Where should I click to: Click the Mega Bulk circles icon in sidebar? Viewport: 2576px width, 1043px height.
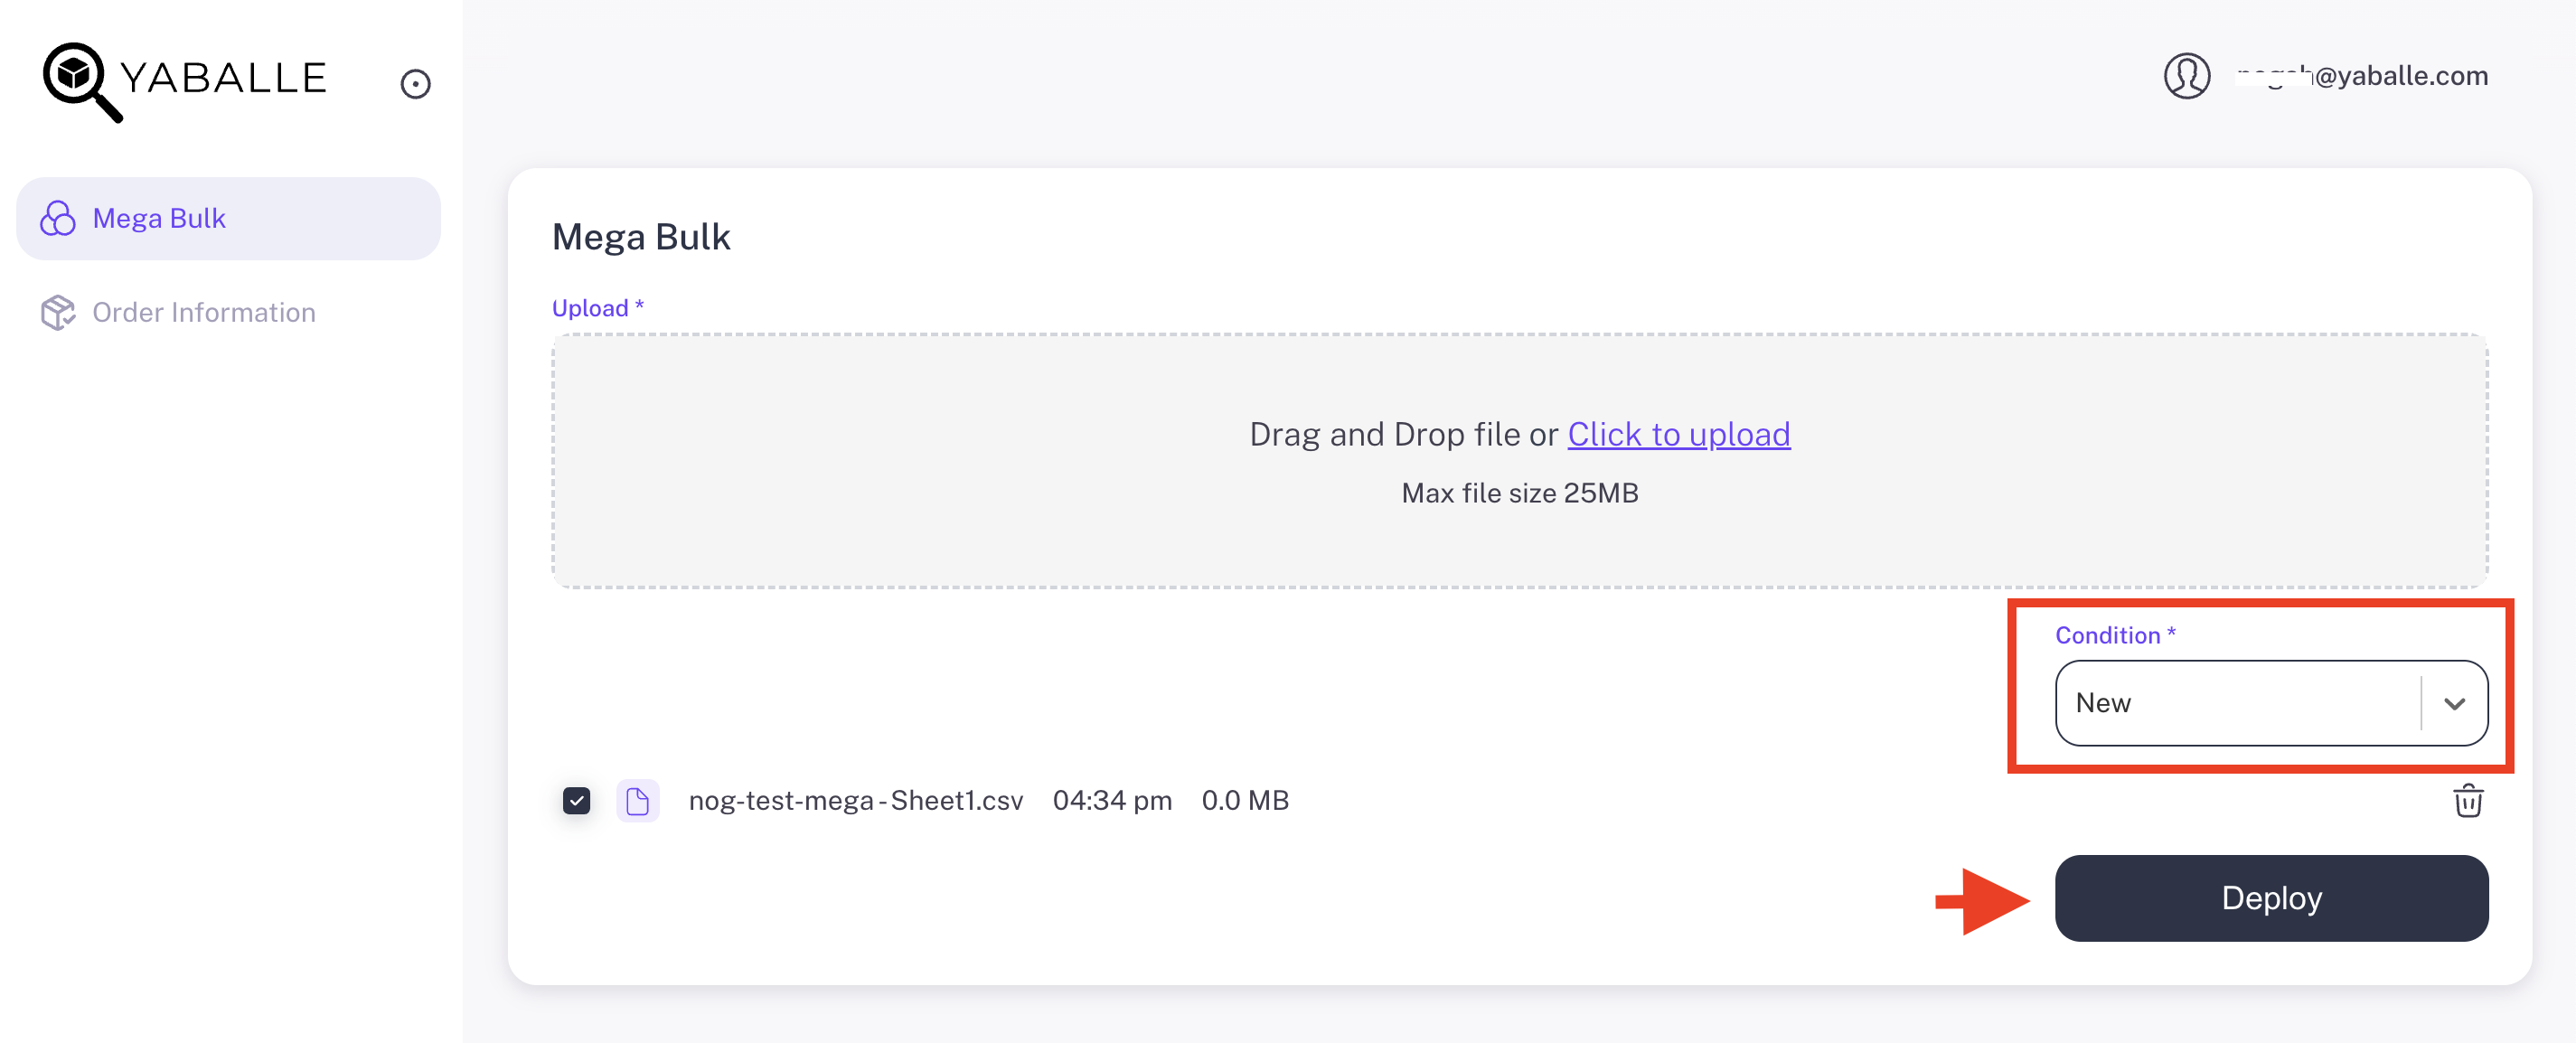tap(59, 218)
